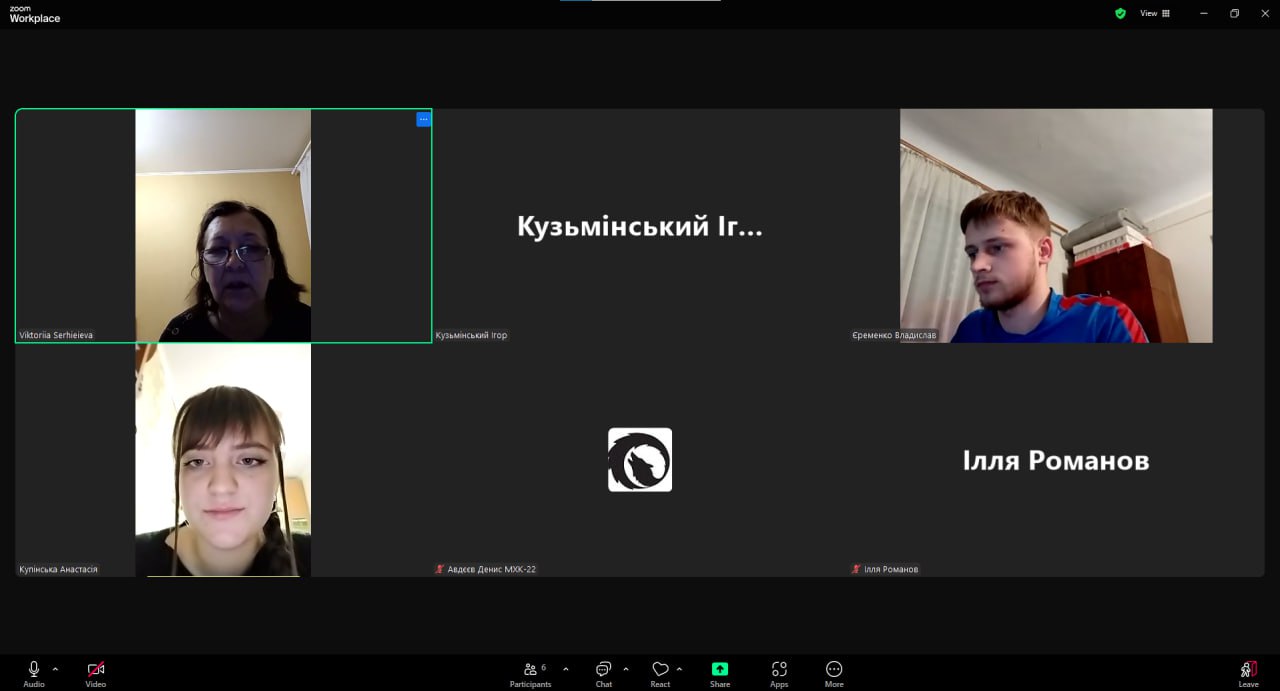Screen dimensions: 1280x691
Task: Expand the arrow beside Chat
Action: (x=626, y=669)
